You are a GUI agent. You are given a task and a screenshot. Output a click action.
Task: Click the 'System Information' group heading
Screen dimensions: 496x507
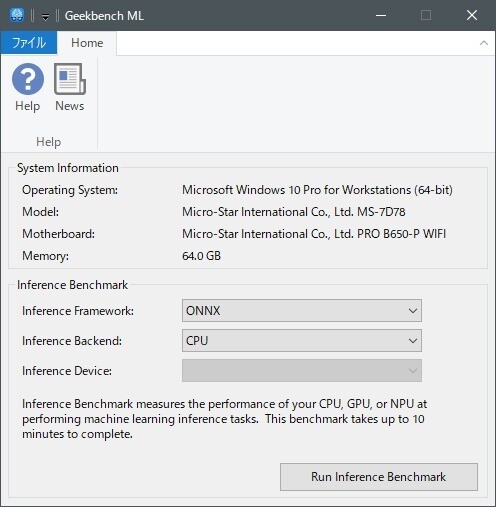68,168
